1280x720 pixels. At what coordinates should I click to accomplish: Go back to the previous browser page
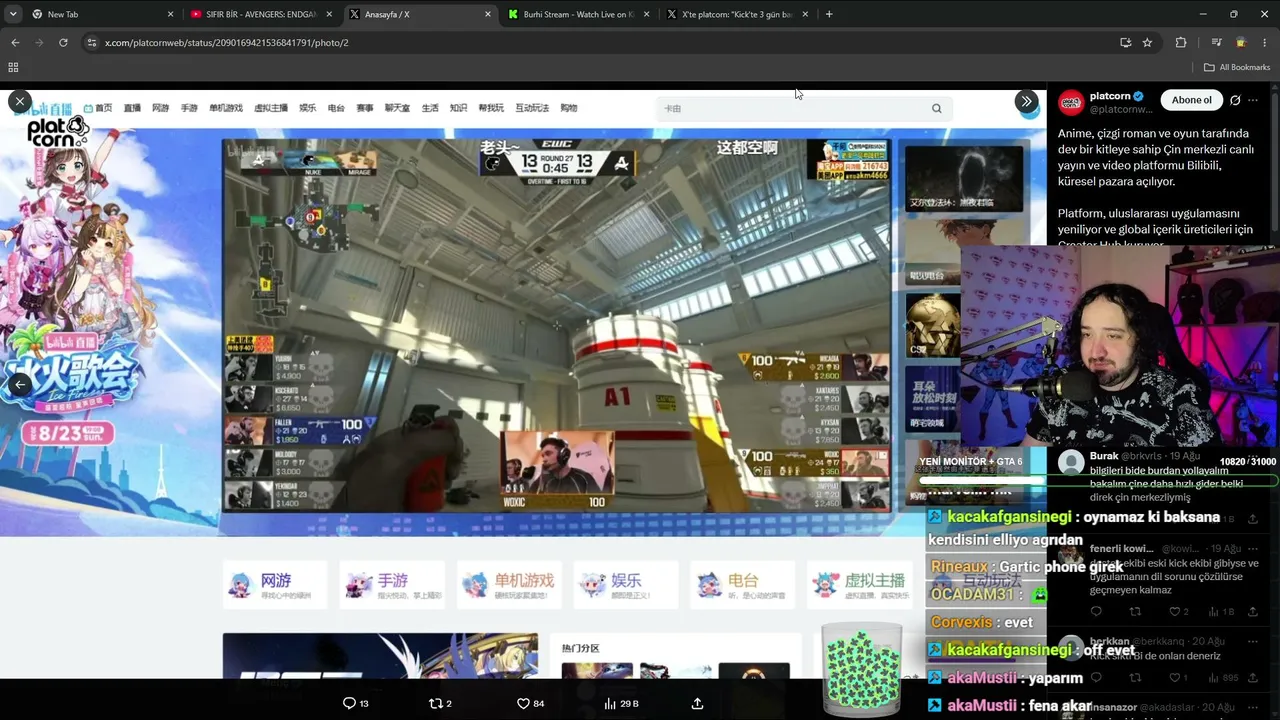tap(15, 42)
